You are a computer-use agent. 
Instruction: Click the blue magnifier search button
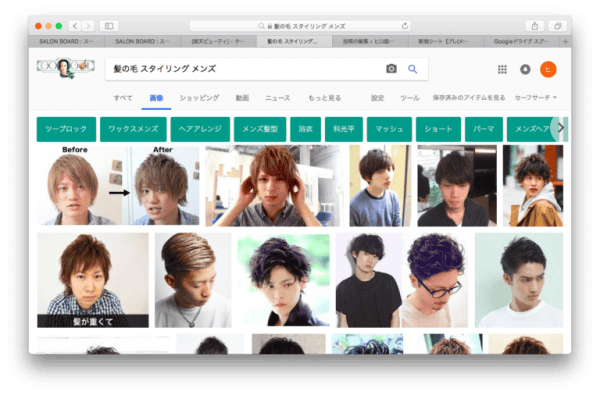pyautogui.click(x=412, y=69)
